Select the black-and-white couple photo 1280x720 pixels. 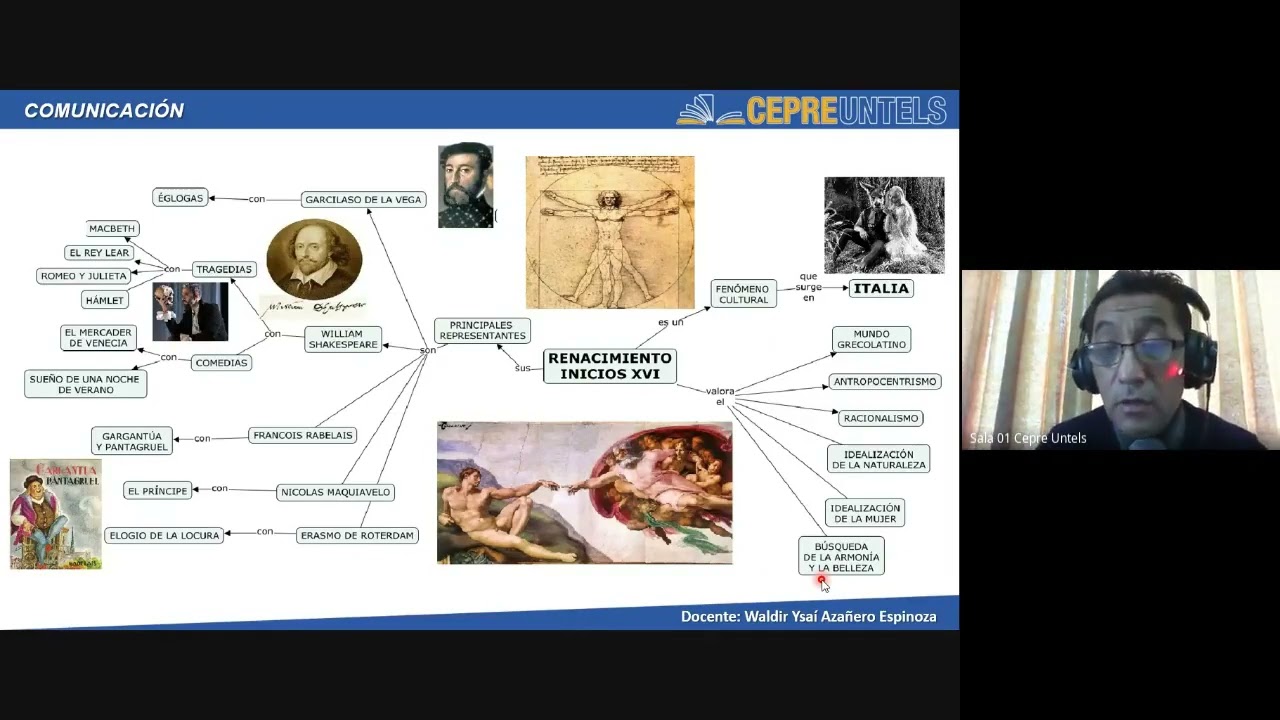[884, 225]
